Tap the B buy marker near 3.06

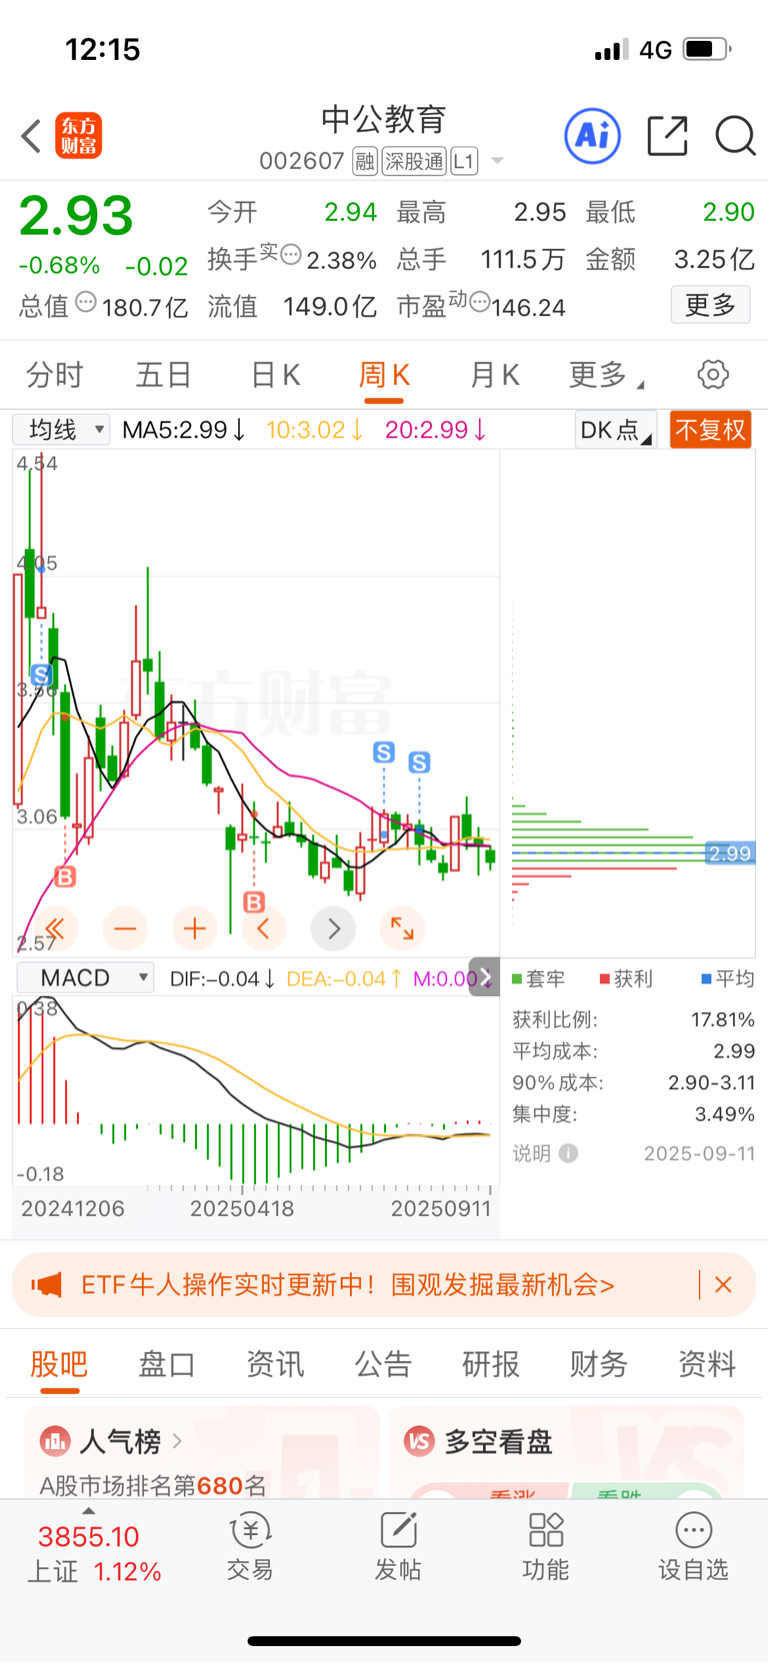[65, 877]
